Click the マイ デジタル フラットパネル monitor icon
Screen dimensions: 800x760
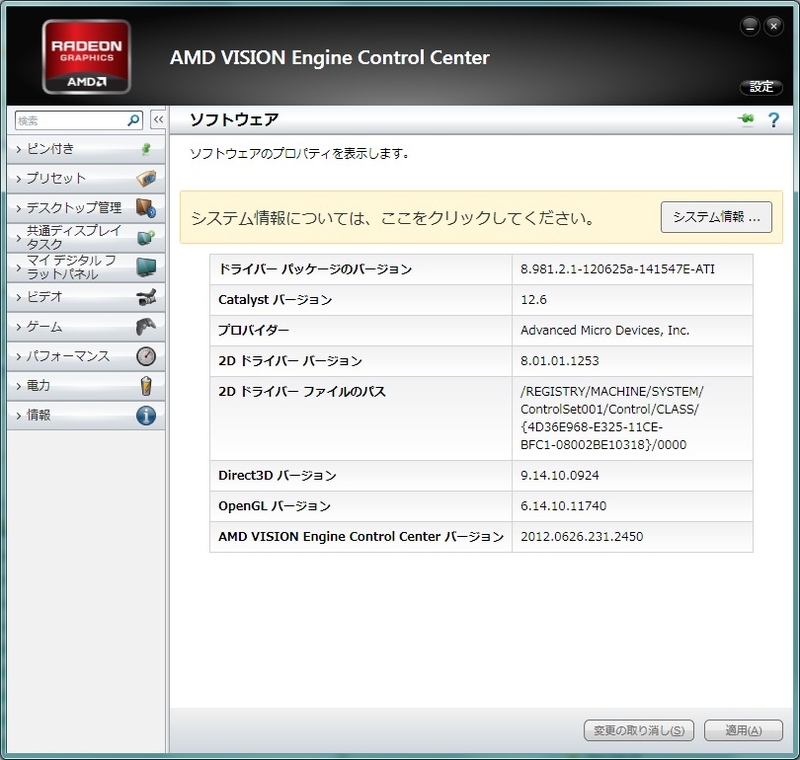click(x=146, y=267)
